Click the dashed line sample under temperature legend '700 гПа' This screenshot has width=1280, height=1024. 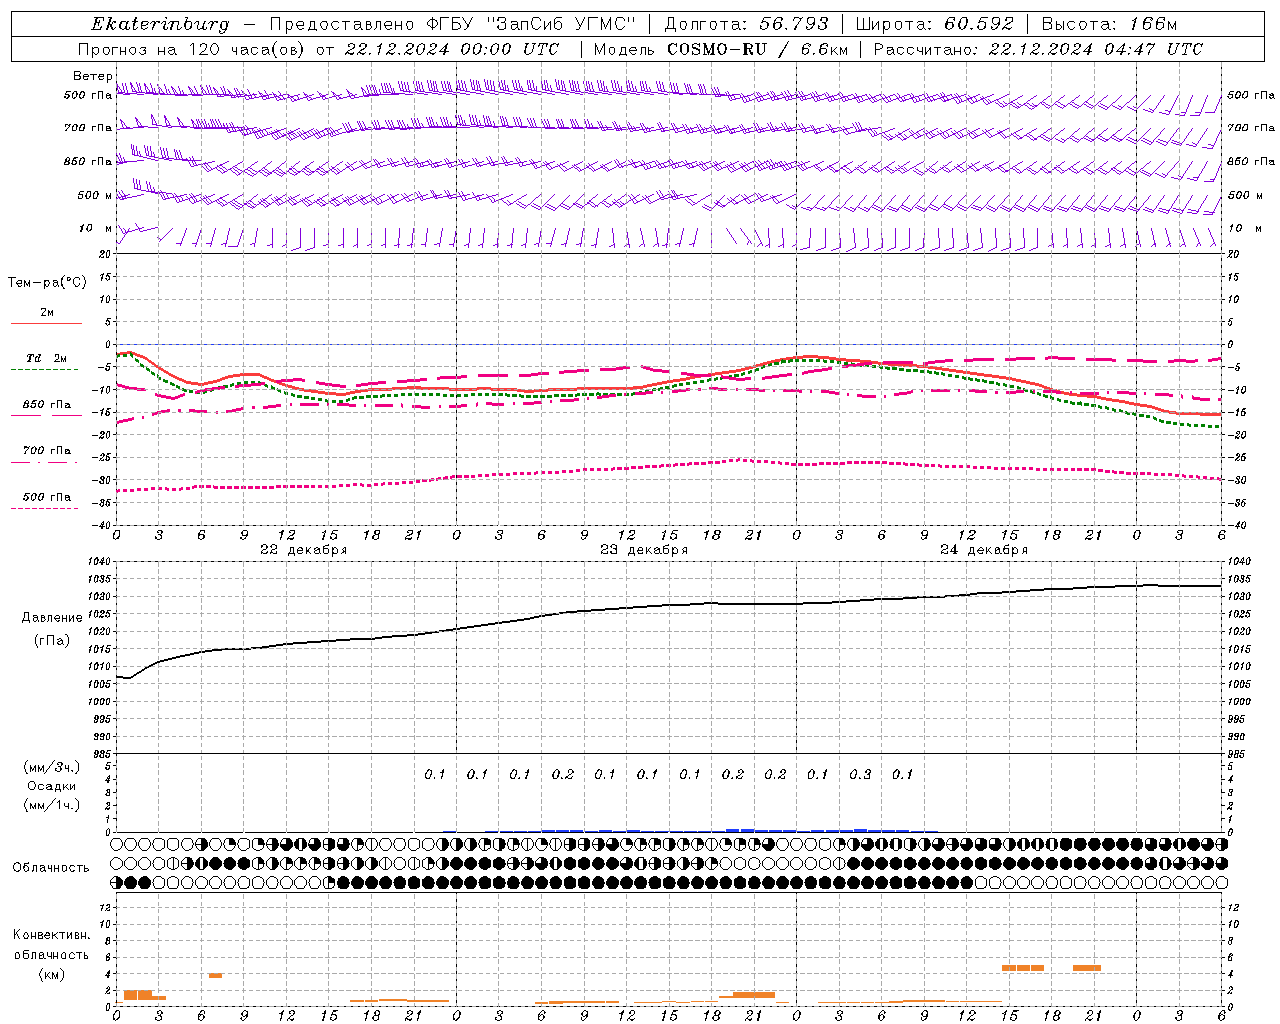point(45,463)
